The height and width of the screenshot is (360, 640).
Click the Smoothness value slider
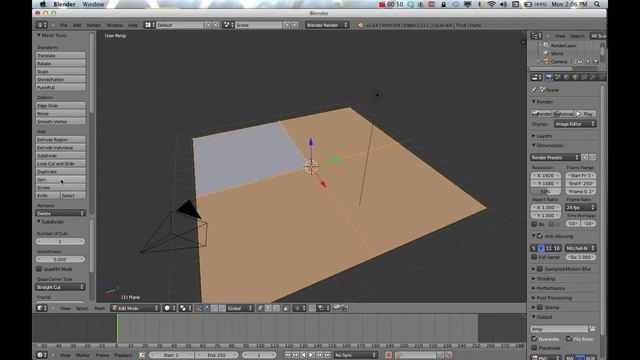(x=60, y=259)
